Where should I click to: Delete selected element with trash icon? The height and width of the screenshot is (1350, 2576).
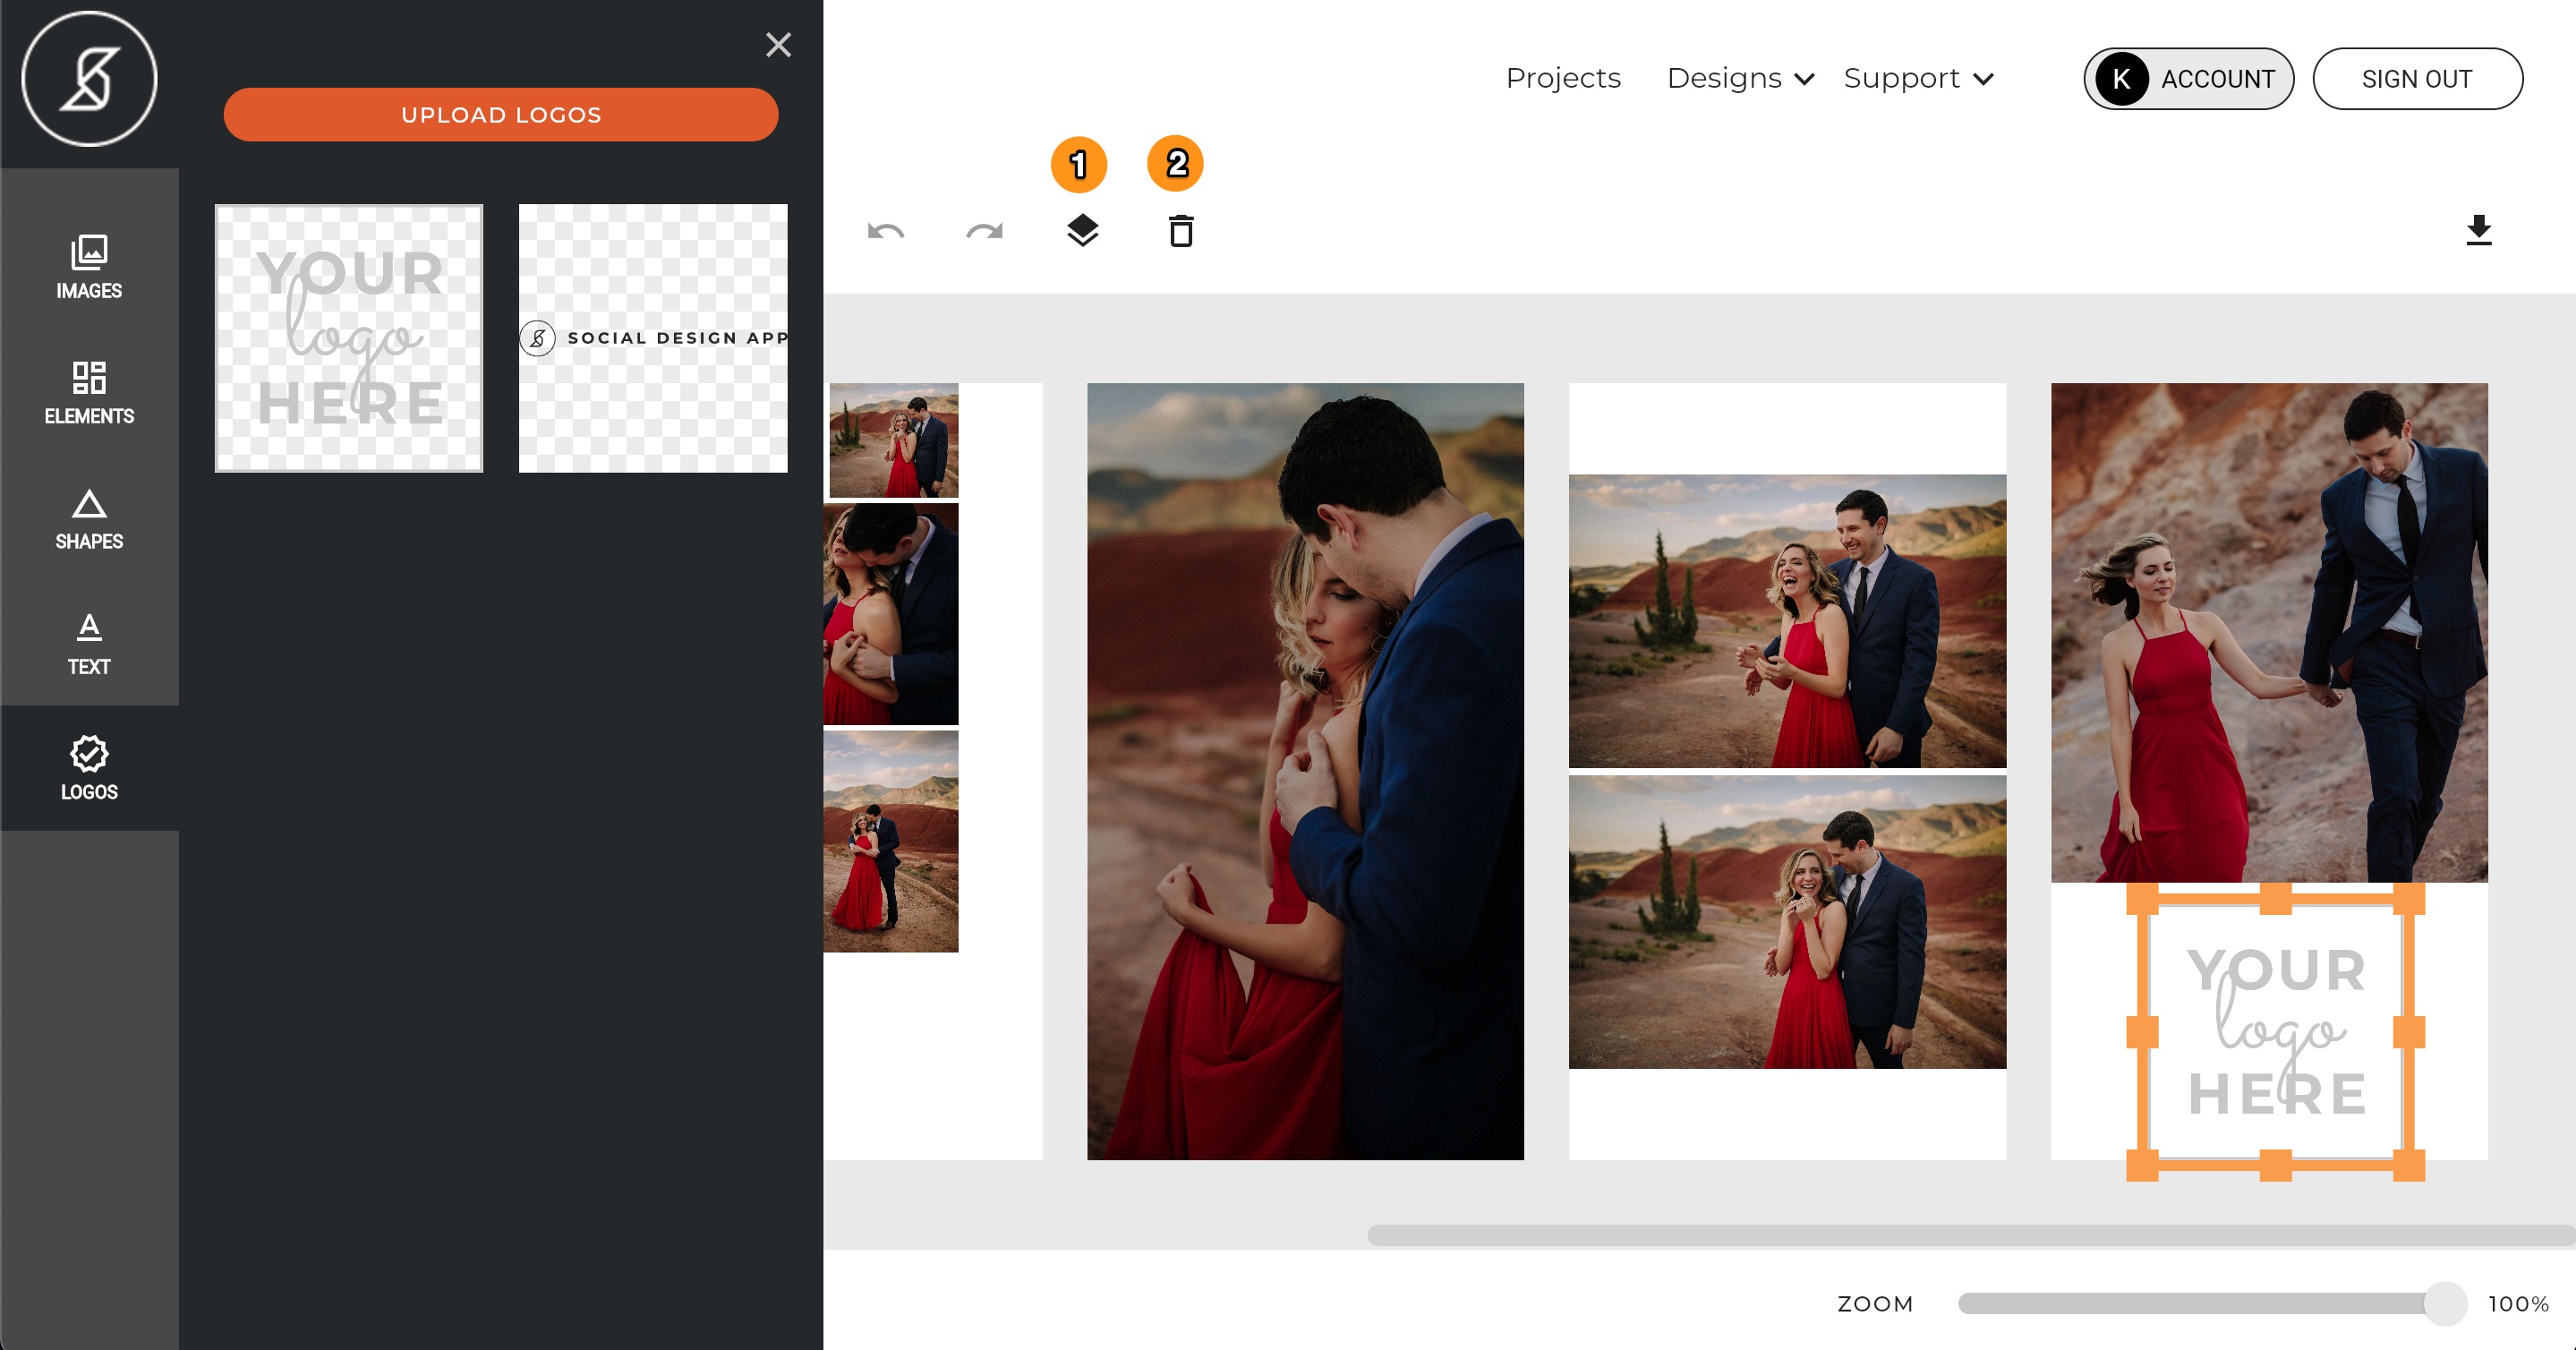[1181, 231]
